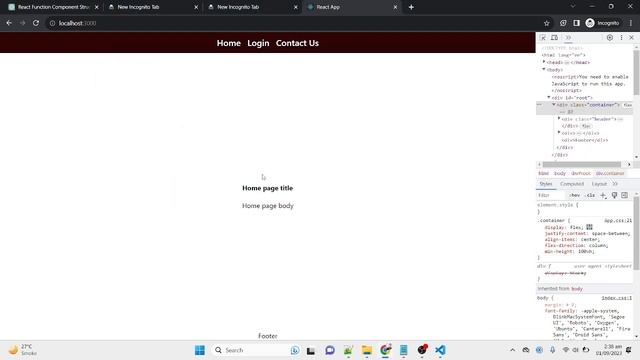The width and height of the screenshot is (640, 360).
Task: Click the justify-content space-between value
Action: coord(610,233)
